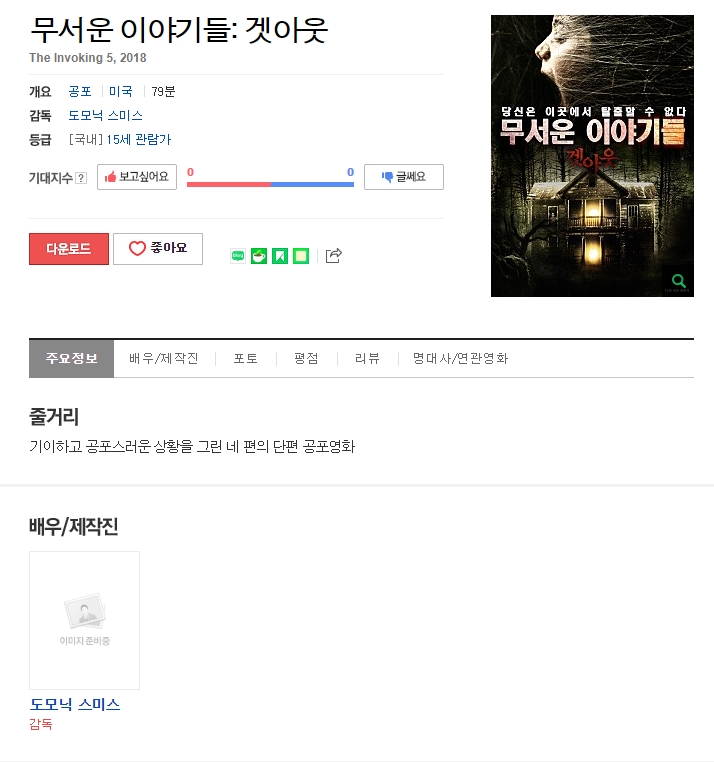
Task: Click the 기대지수 red-blue ratio bar
Action: (270, 184)
